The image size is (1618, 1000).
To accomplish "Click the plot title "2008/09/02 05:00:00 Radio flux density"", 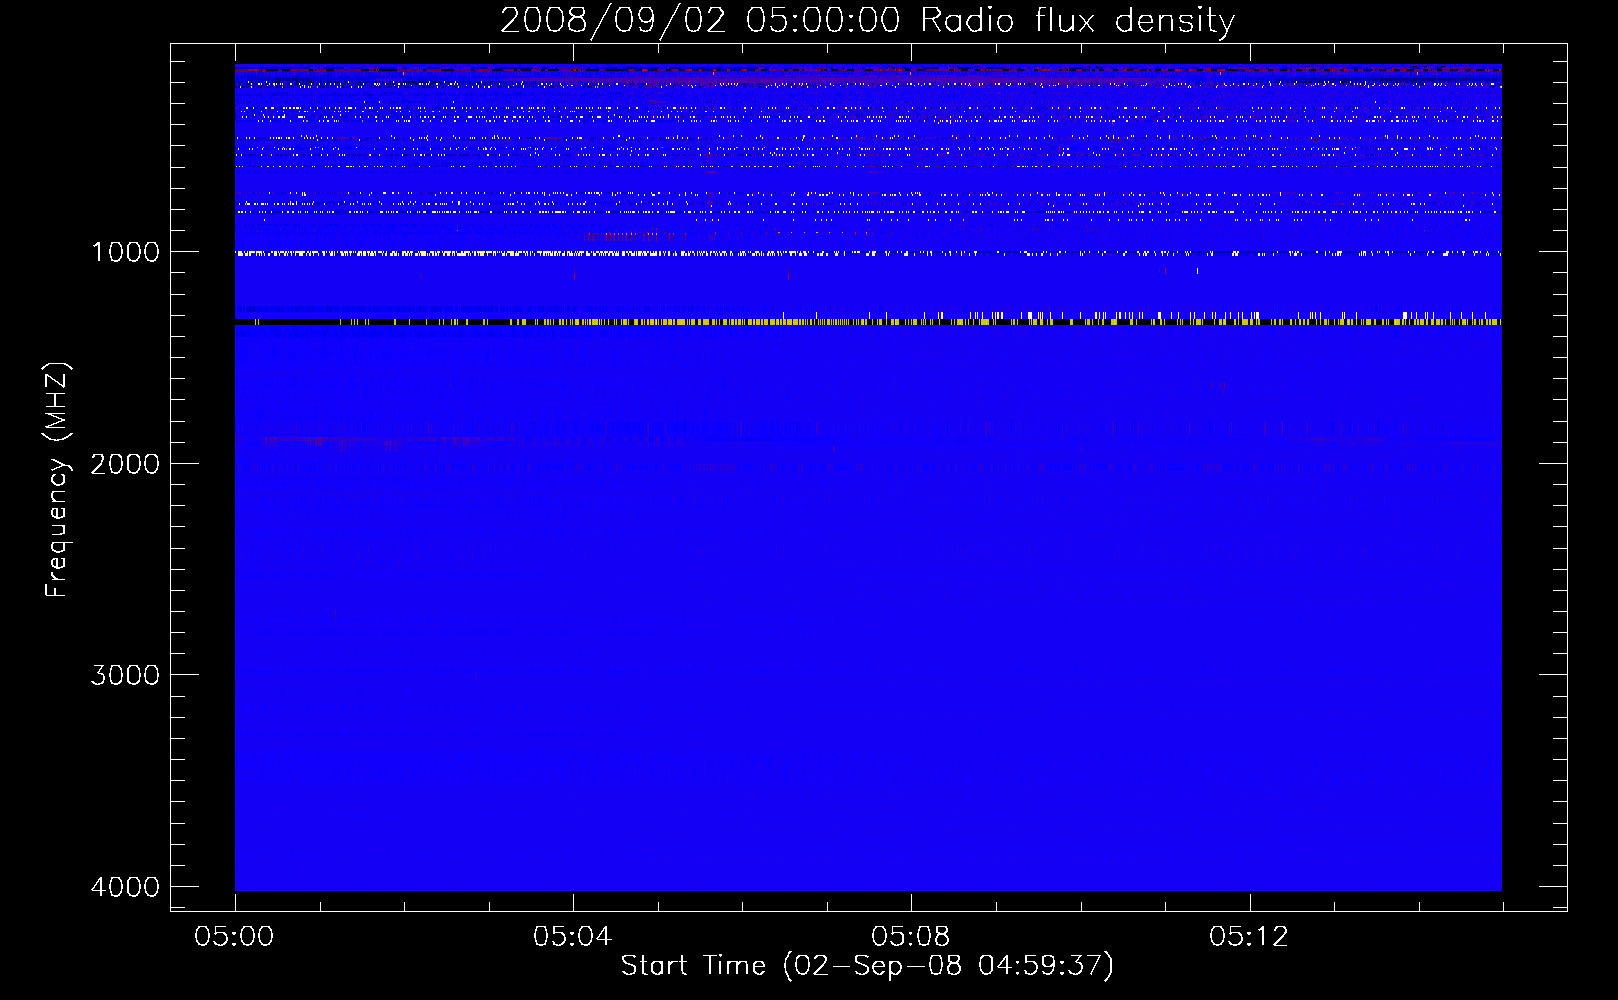I will point(867,21).
